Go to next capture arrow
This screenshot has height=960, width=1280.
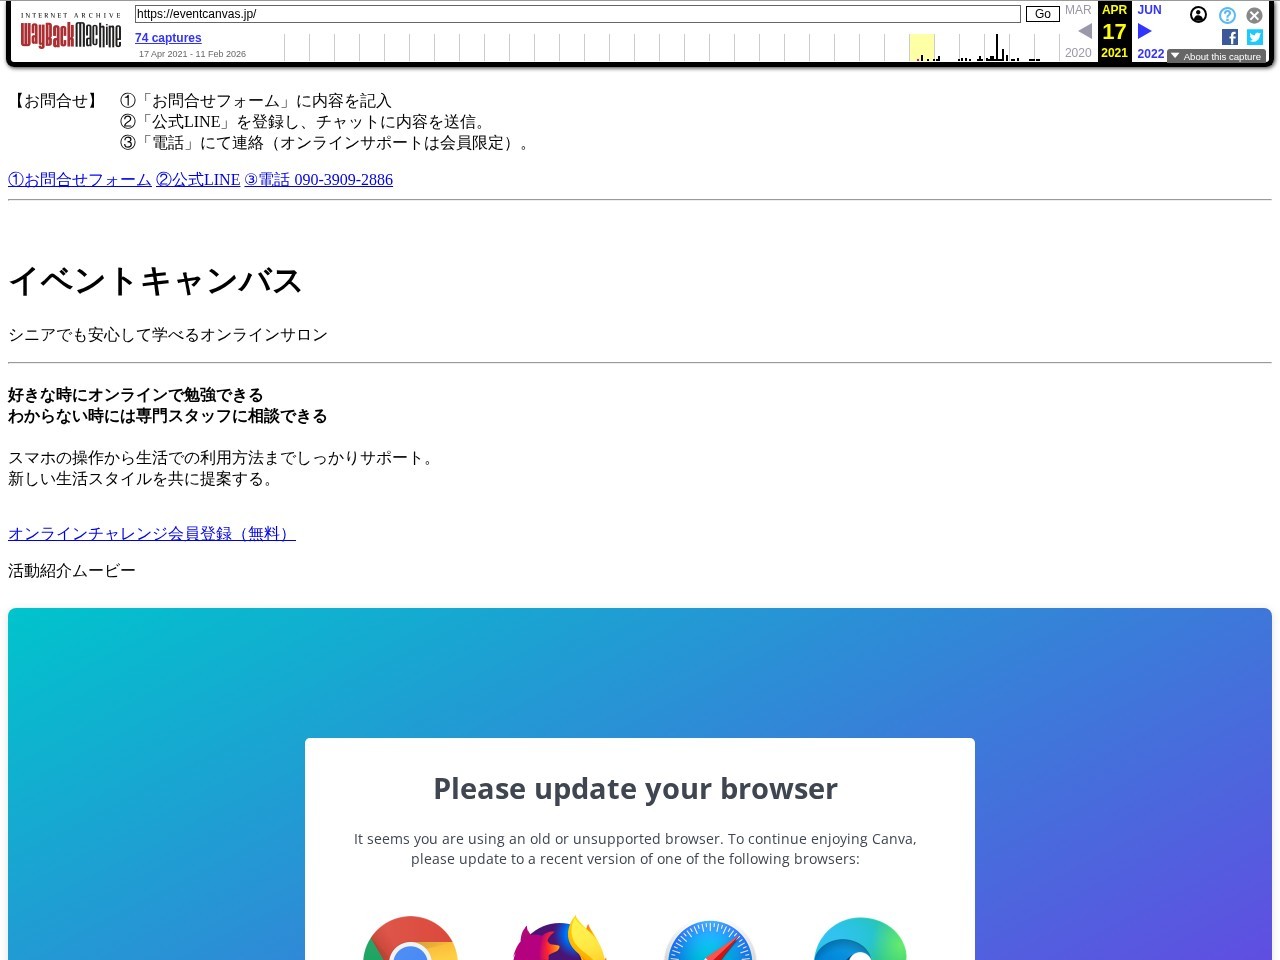pos(1145,31)
